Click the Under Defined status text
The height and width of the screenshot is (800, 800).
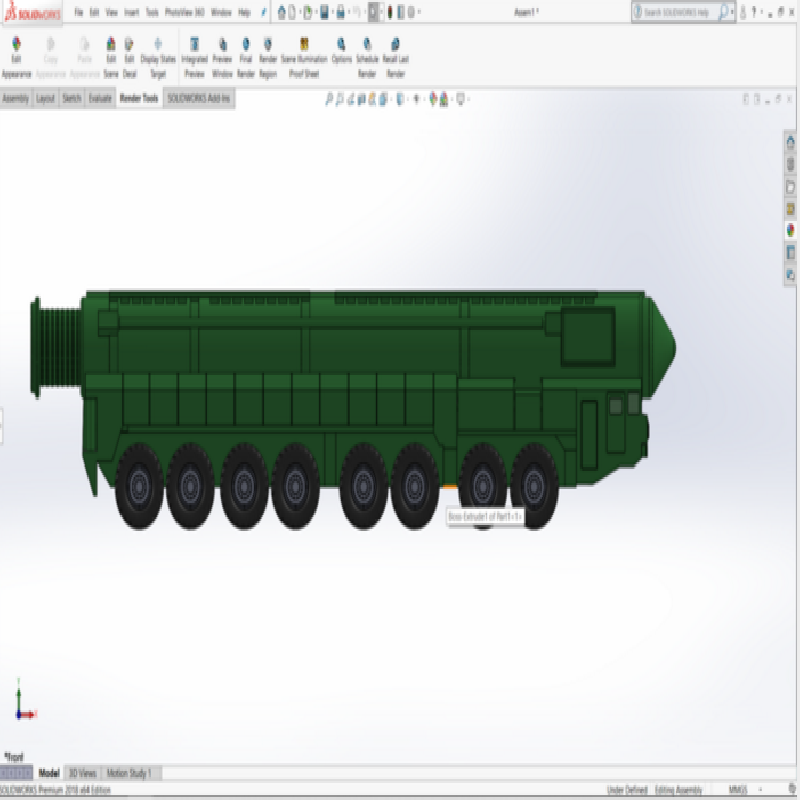point(627,790)
